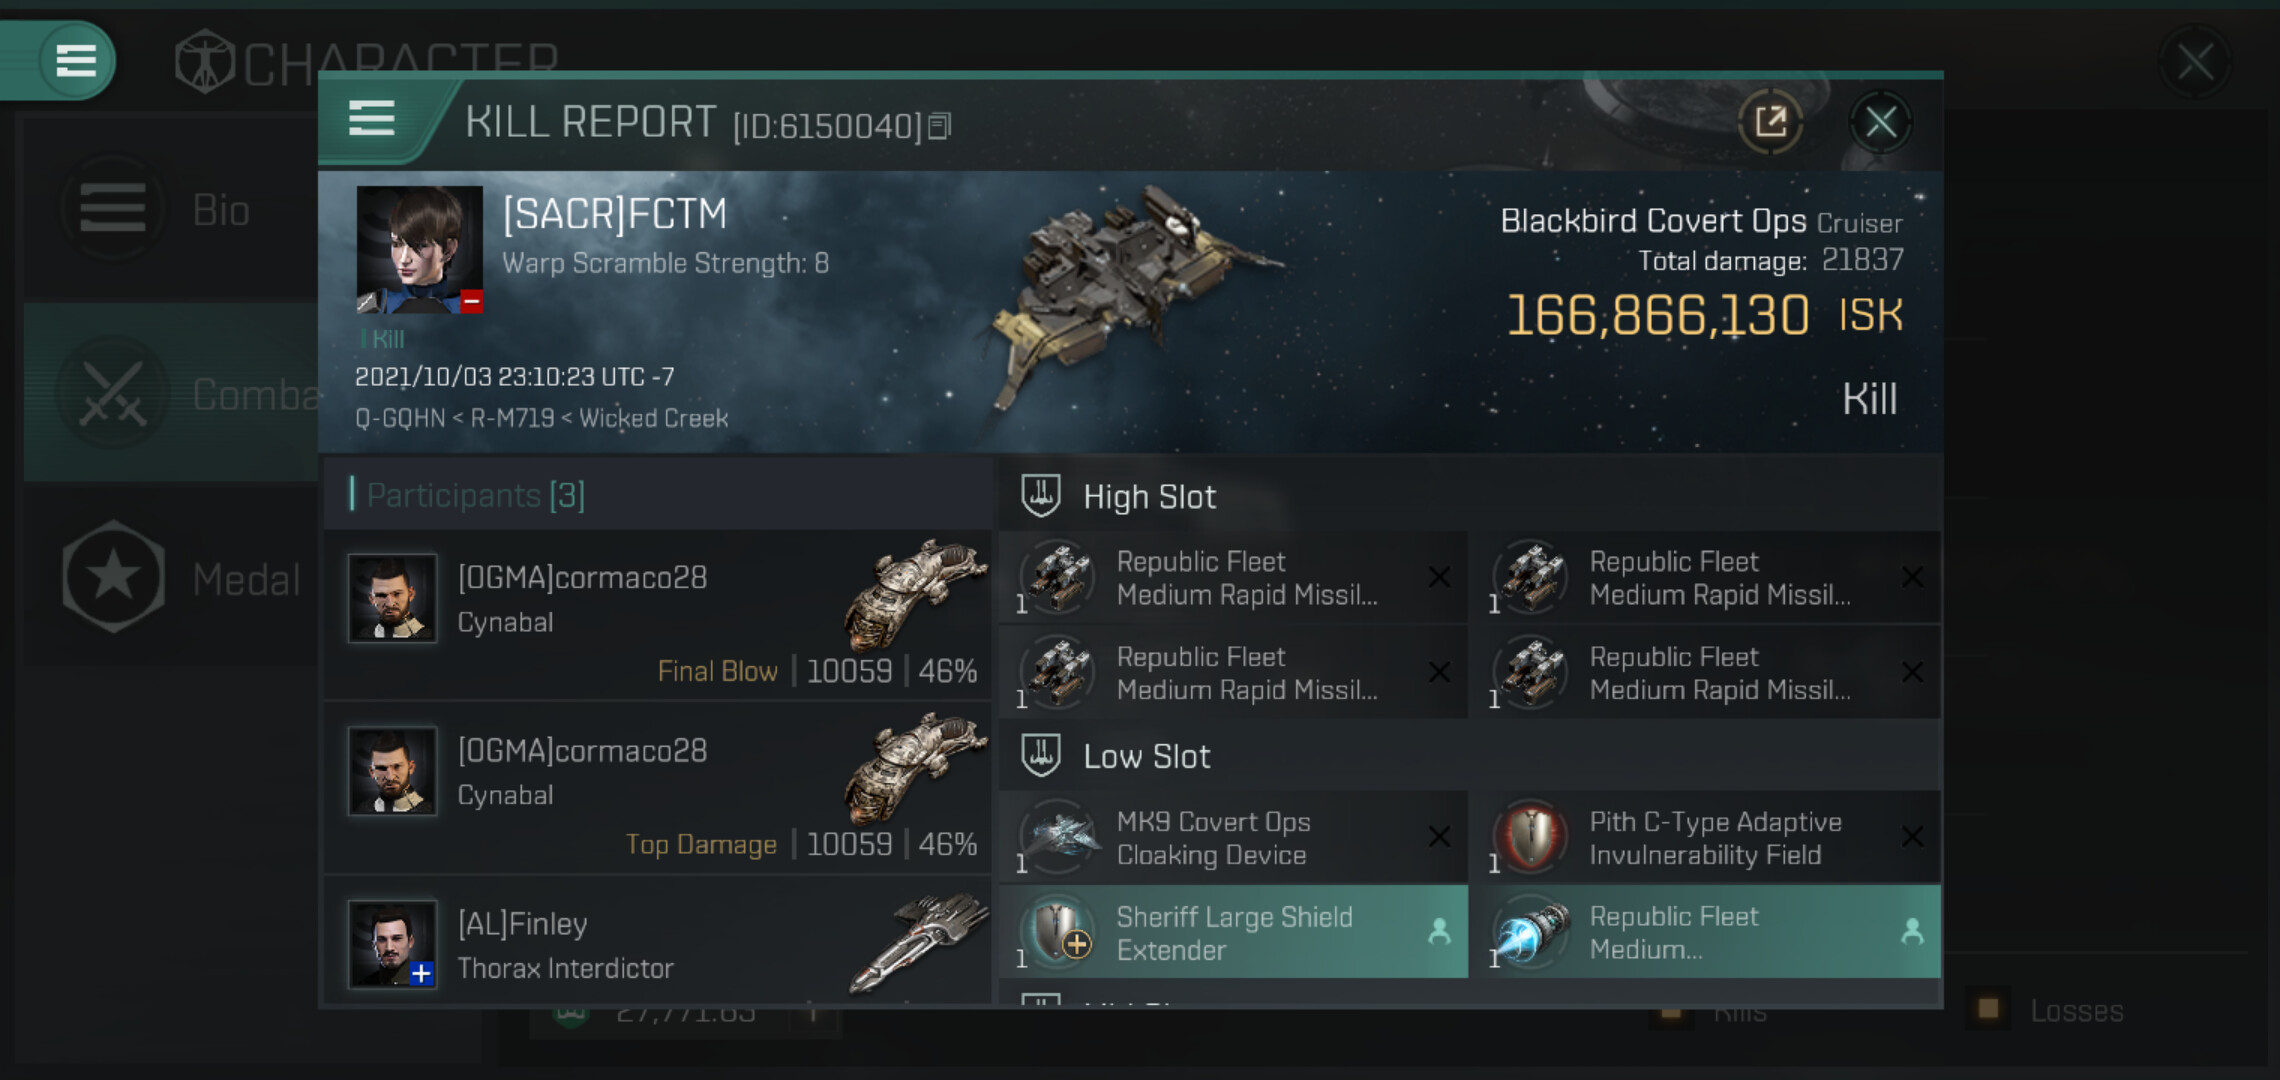Close the kill report window
The height and width of the screenshot is (1080, 2280).
1881,123
